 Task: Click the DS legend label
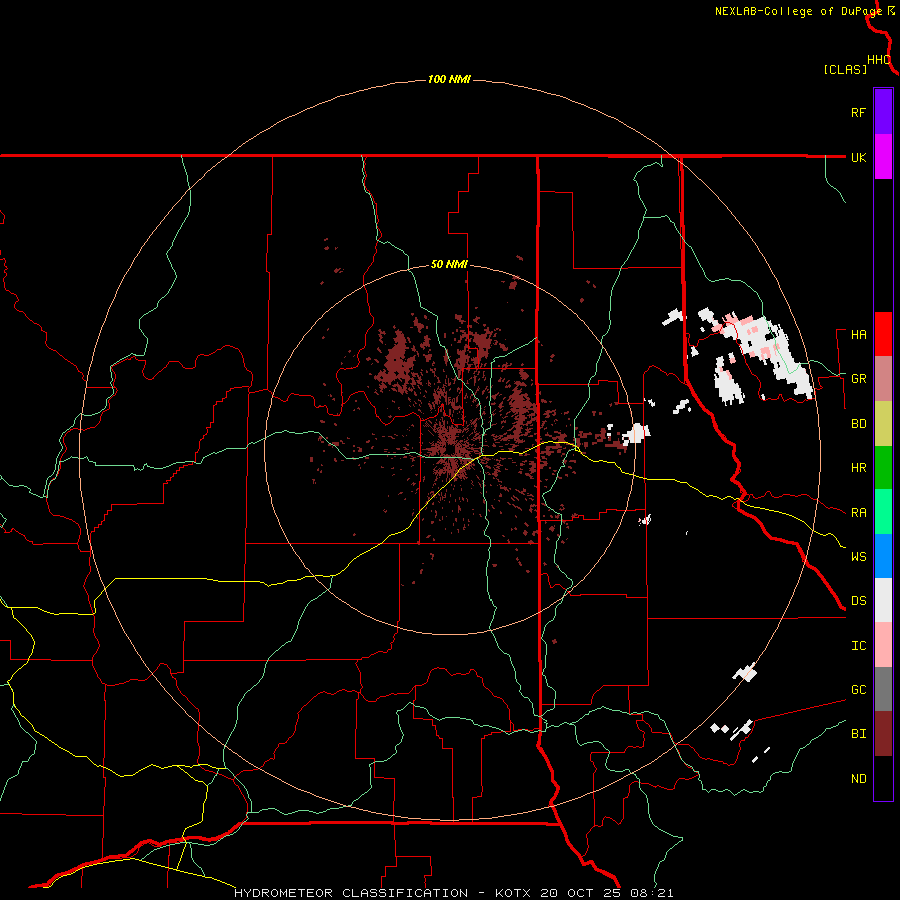859,601
